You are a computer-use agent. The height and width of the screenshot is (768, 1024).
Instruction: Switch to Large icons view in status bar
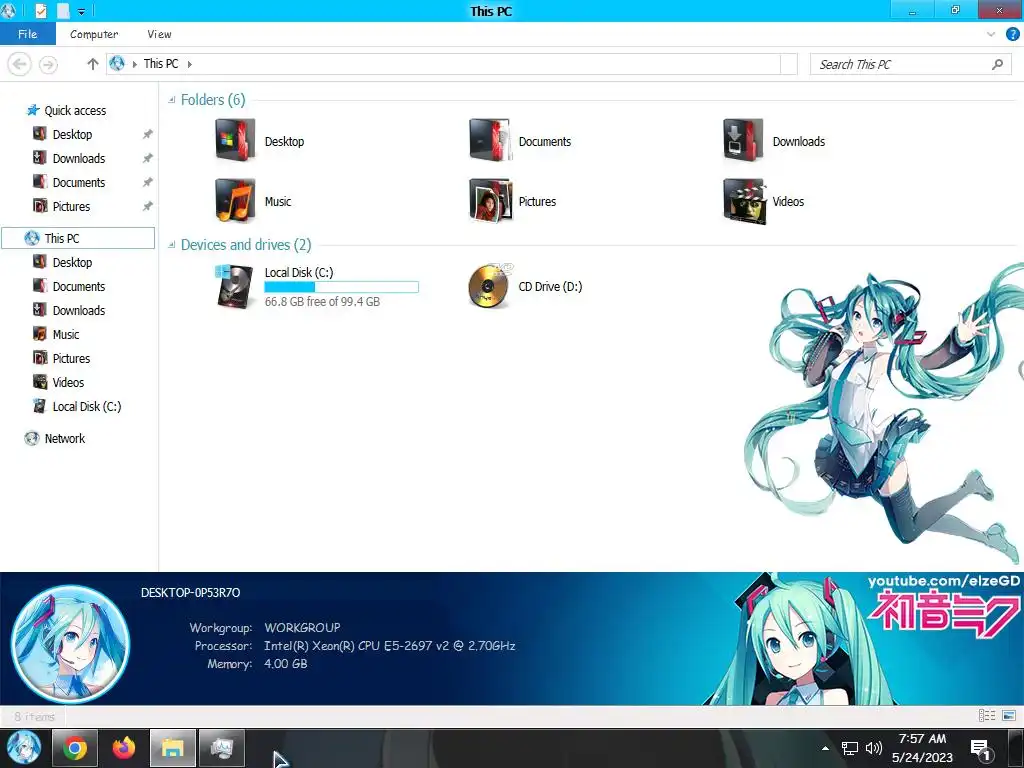(x=1009, y=716)
